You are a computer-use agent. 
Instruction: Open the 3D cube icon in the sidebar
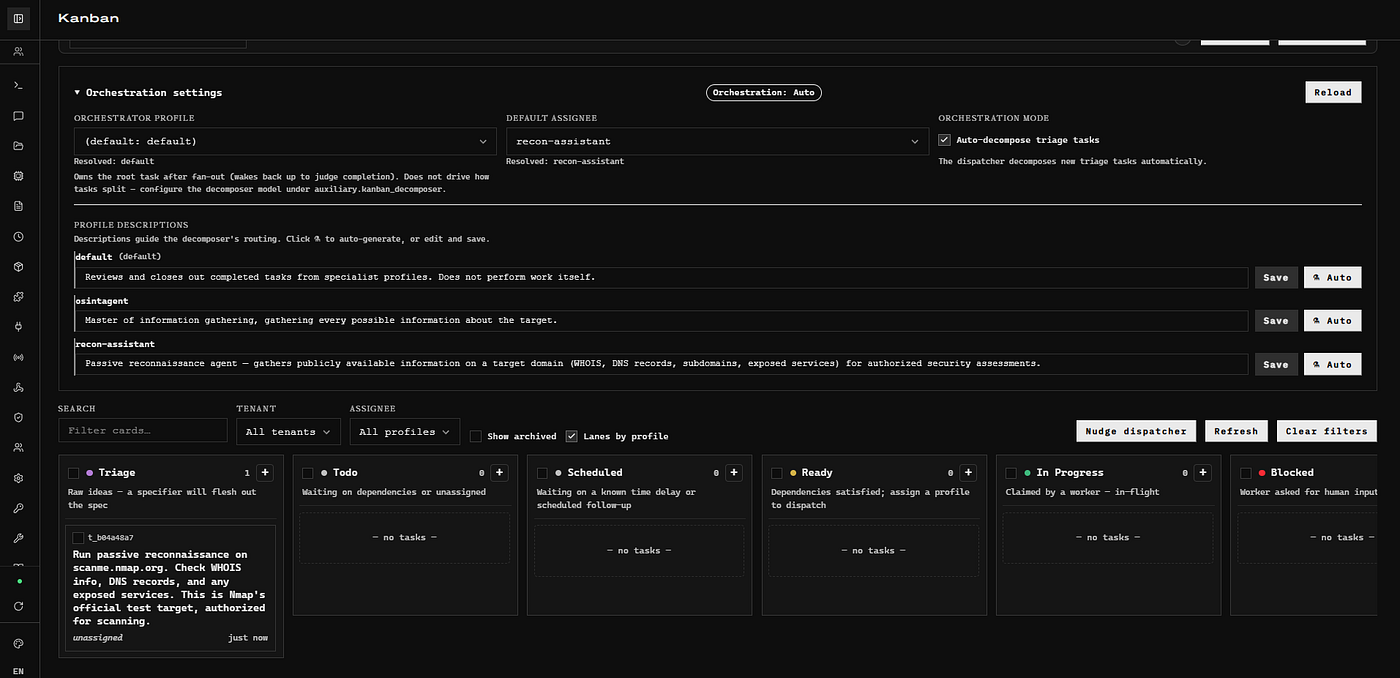pos(19,267)
